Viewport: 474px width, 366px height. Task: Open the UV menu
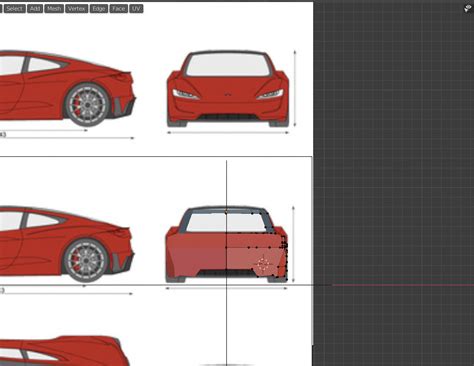coord(136,8)
